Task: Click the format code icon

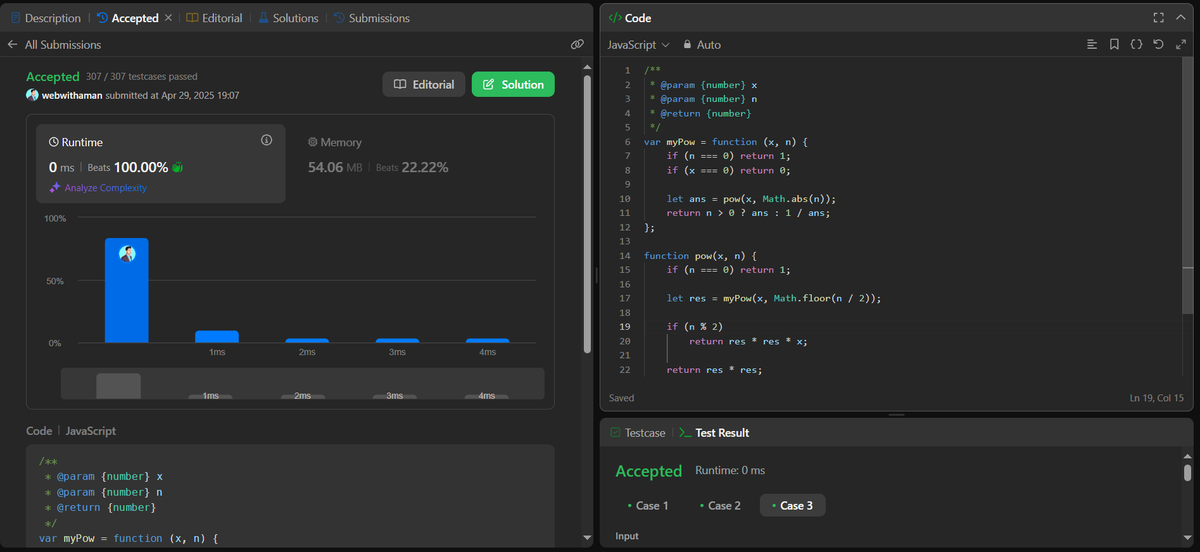Action: [1092, 45]
